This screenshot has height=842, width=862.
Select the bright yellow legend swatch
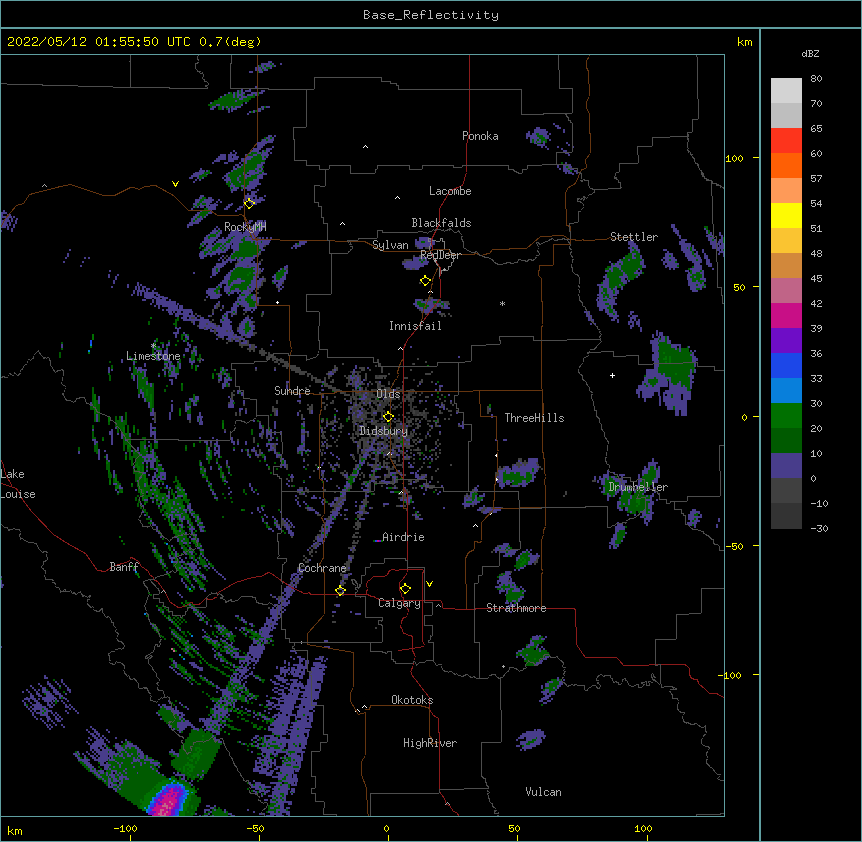786,215
